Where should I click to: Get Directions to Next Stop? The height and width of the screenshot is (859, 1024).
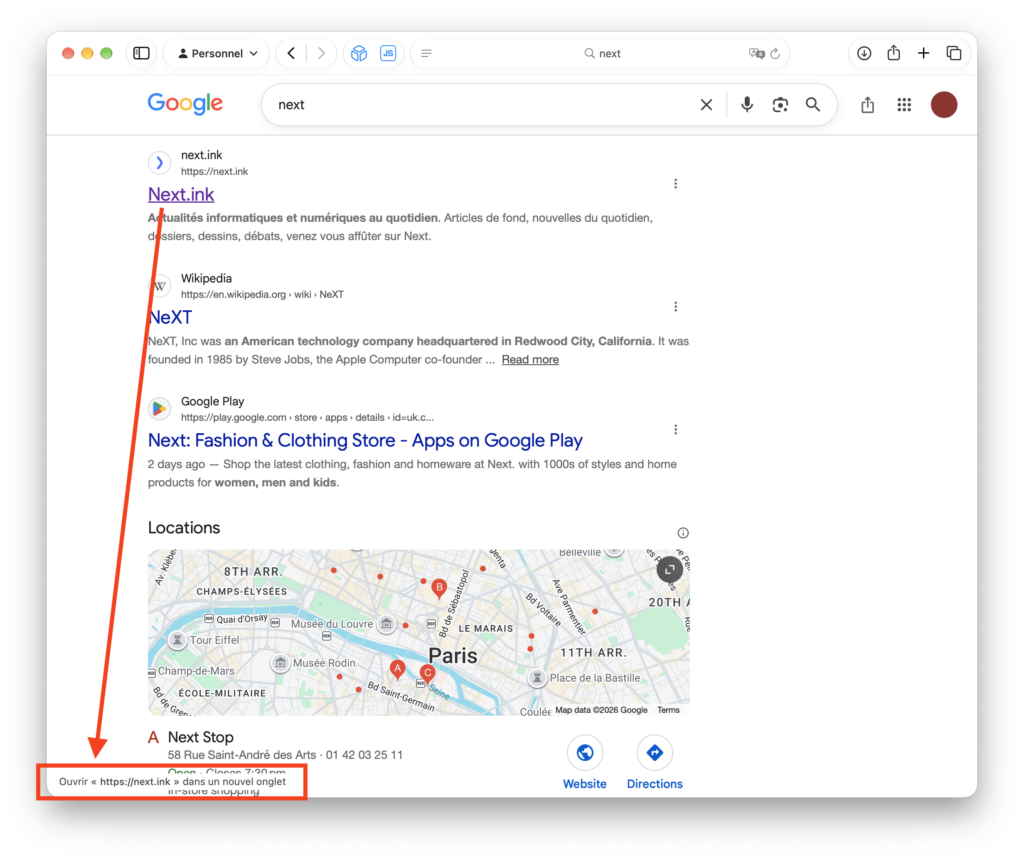pos(654,762)
